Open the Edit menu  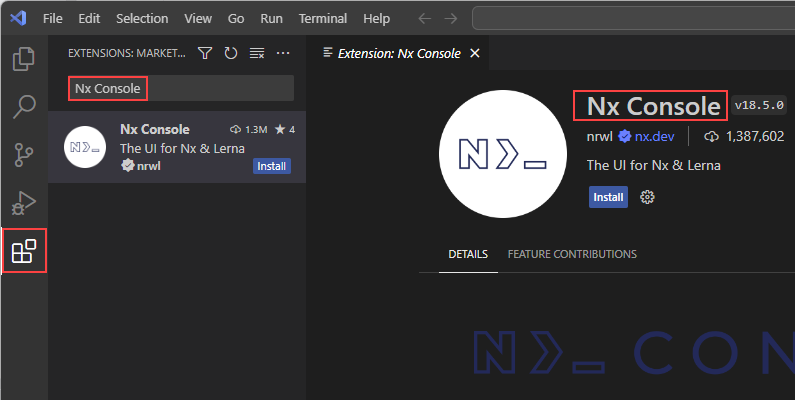pos(89,19)
